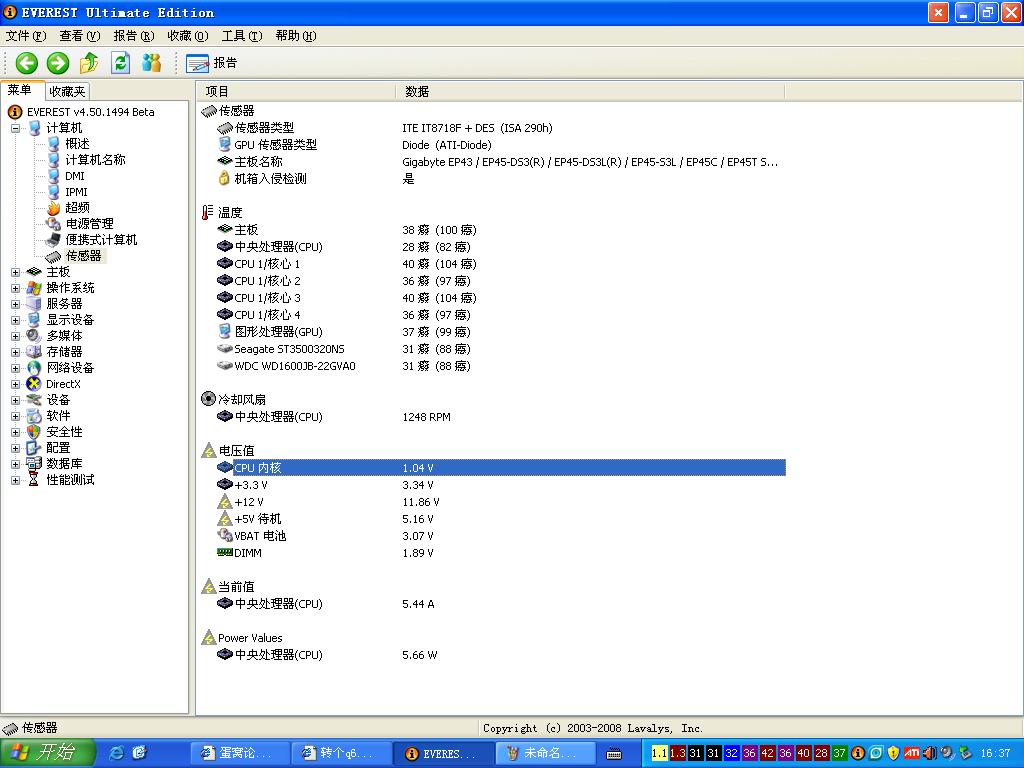Click the yellow 1.1 tray indicator
Image resolution: width=1024 pixels, height=768 pixels.
[660, 753]
